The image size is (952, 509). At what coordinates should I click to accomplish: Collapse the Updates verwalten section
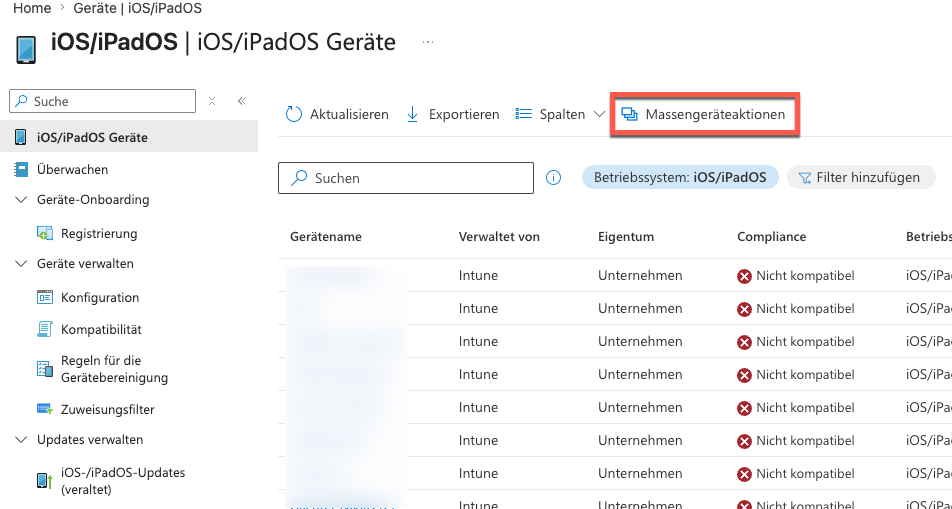pyautogui.click(x=21, y=440)
